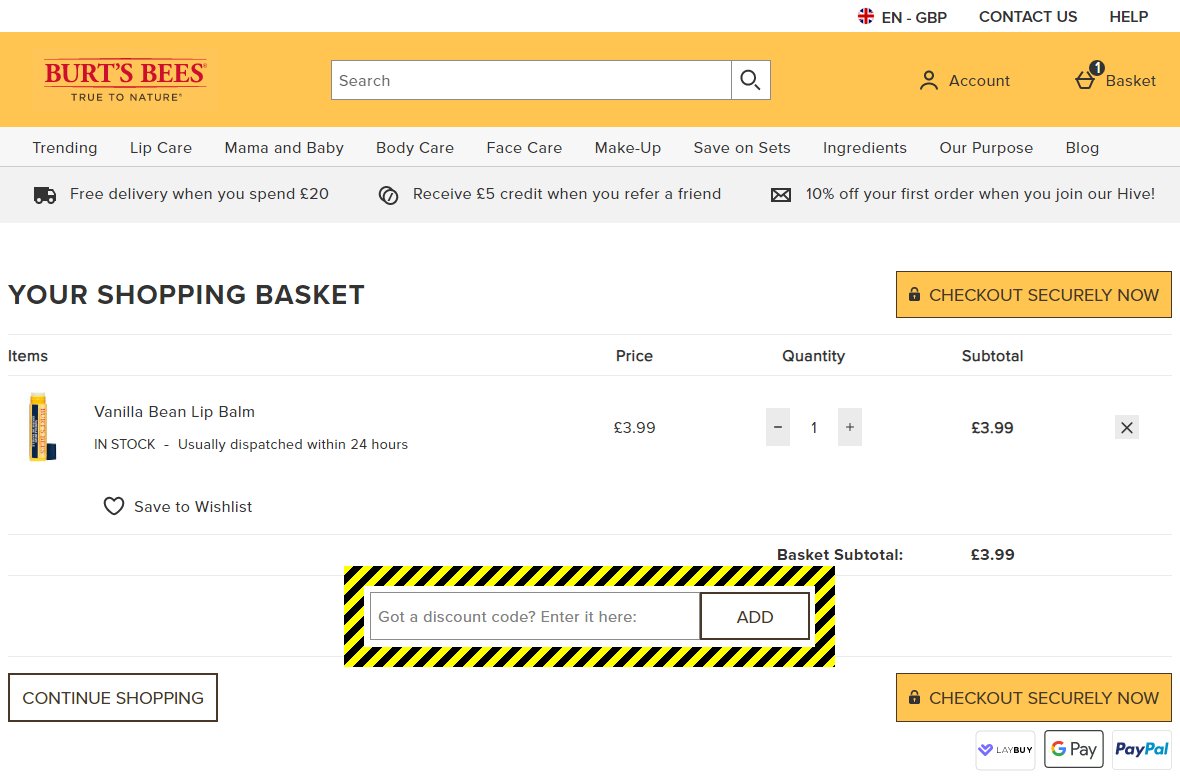Screen dimensions: 1180x780
Task: Click top Checkout Securely Now button
Action: coord(1033,294)
